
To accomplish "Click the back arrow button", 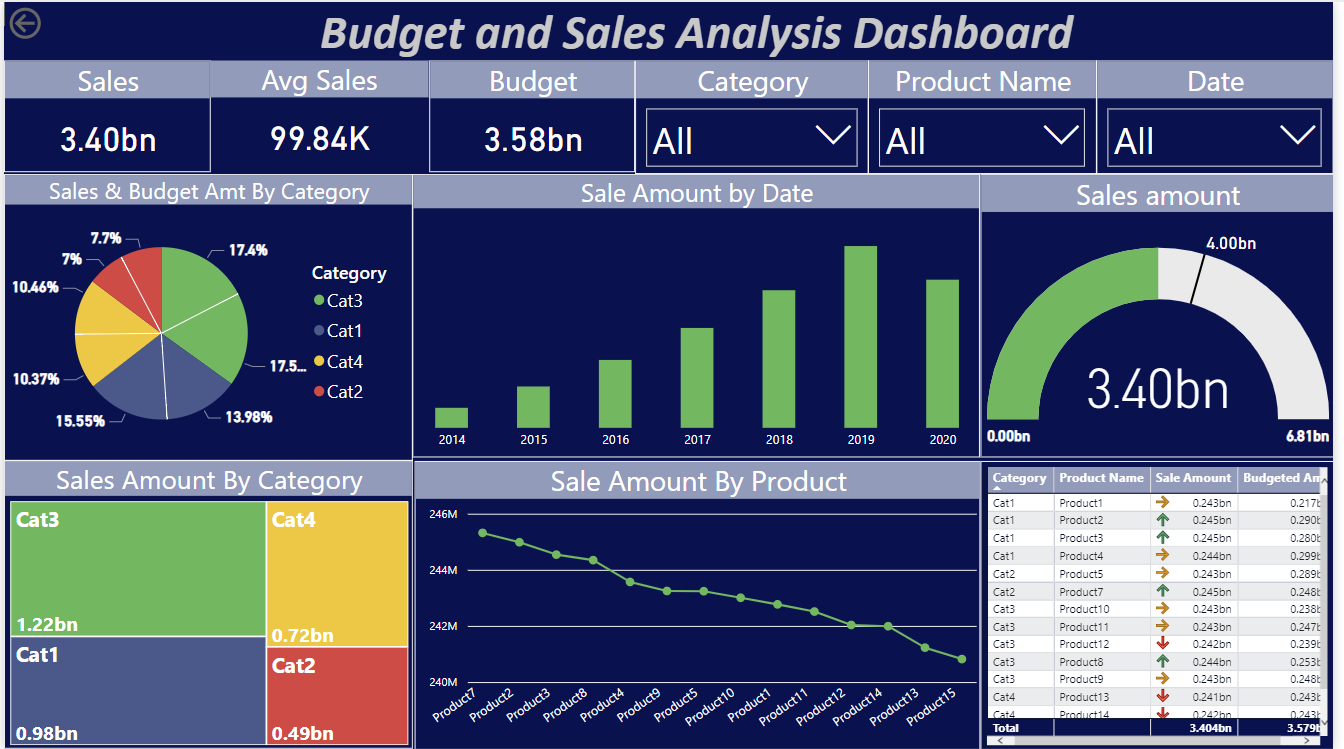I will tap(24, 23).
